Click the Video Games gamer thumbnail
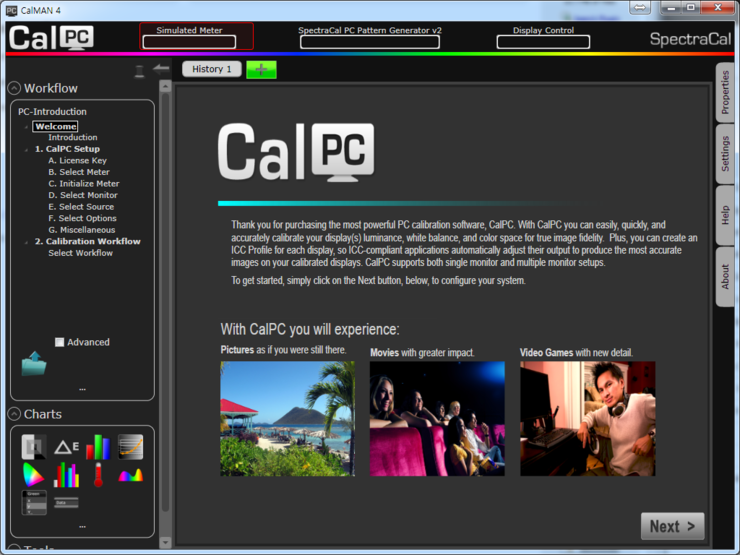The image size is (740, 555). coord(588,419)
